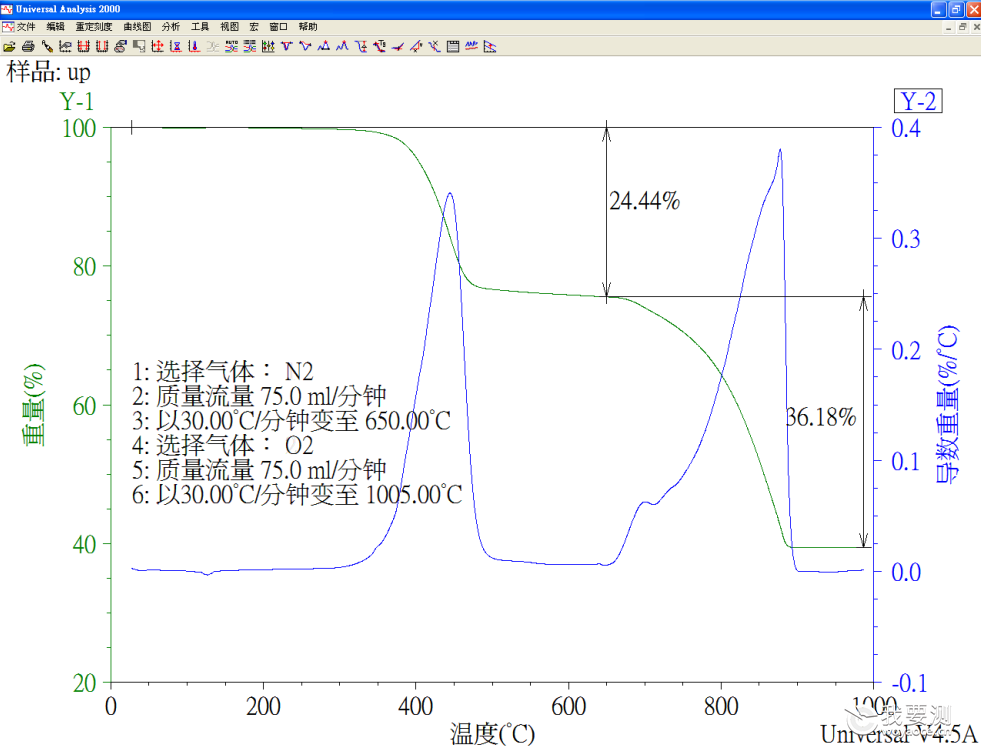Select the thermometer temperature tool icon
981x749 pixels.
(195, 46)
